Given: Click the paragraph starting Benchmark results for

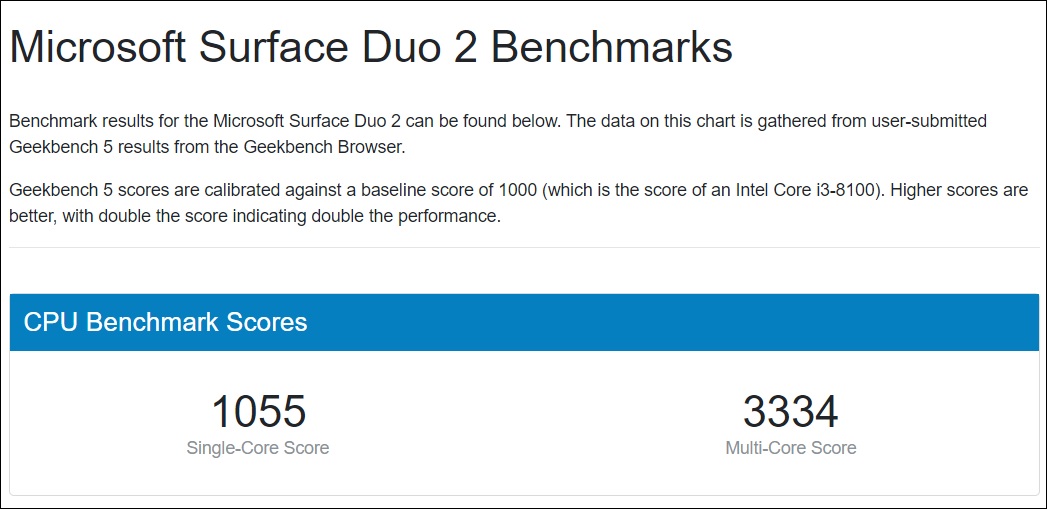Looking at the screenshot, I should (498, 134).
